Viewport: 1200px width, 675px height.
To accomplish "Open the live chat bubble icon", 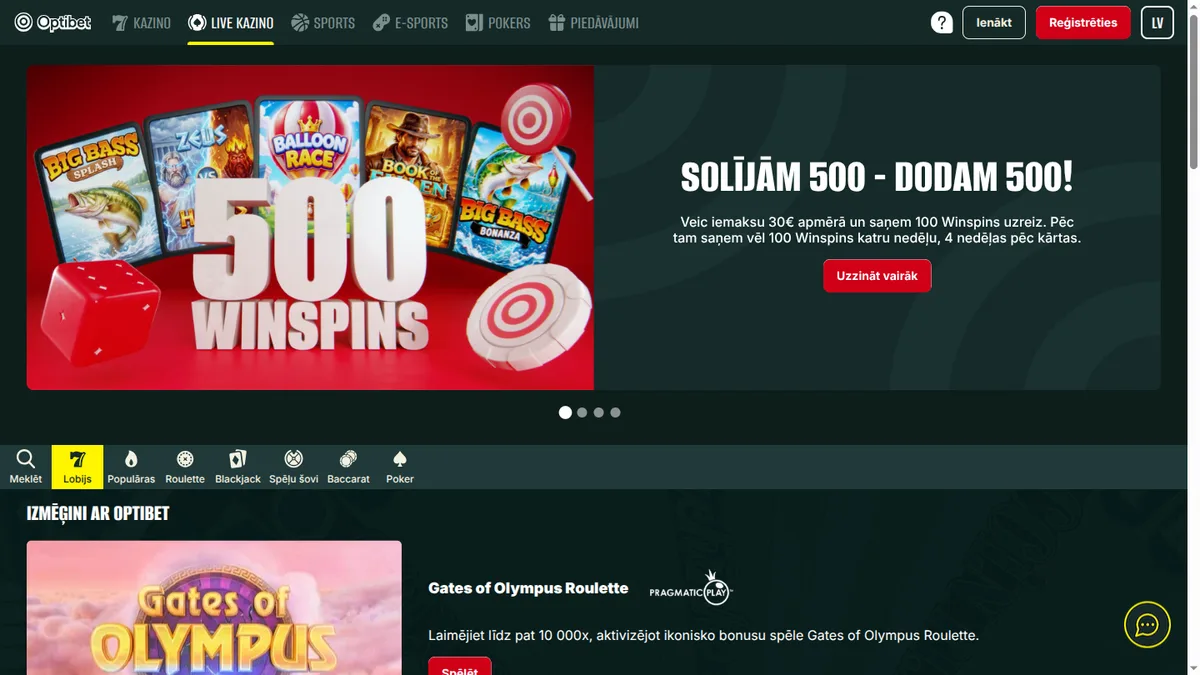I will (1147, 625).
